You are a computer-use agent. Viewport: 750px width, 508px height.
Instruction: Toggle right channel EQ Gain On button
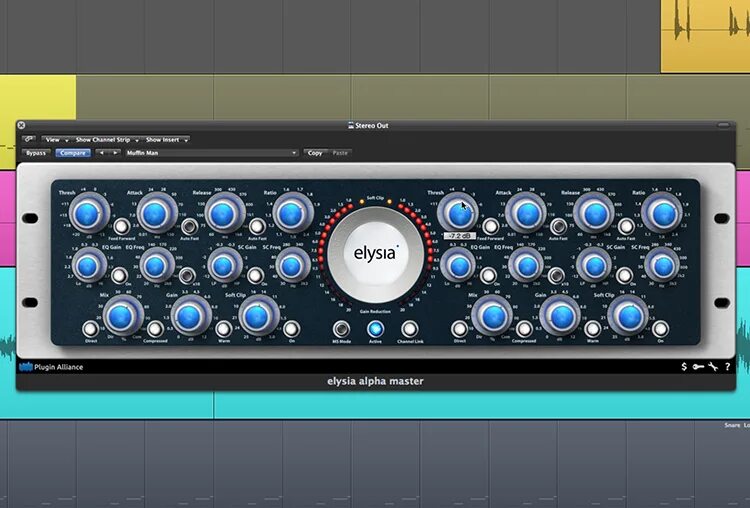[488, 276]
